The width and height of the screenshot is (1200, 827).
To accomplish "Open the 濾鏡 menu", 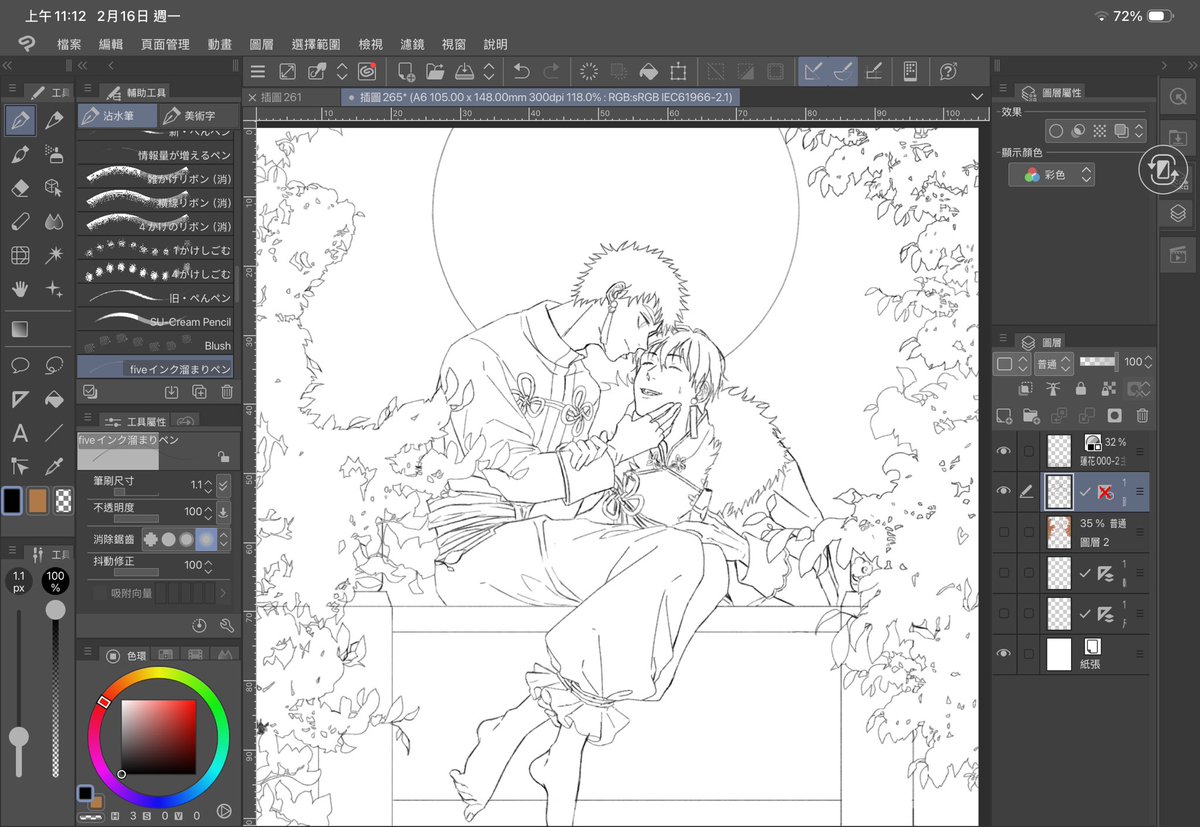I will click(x=412, y=45).
